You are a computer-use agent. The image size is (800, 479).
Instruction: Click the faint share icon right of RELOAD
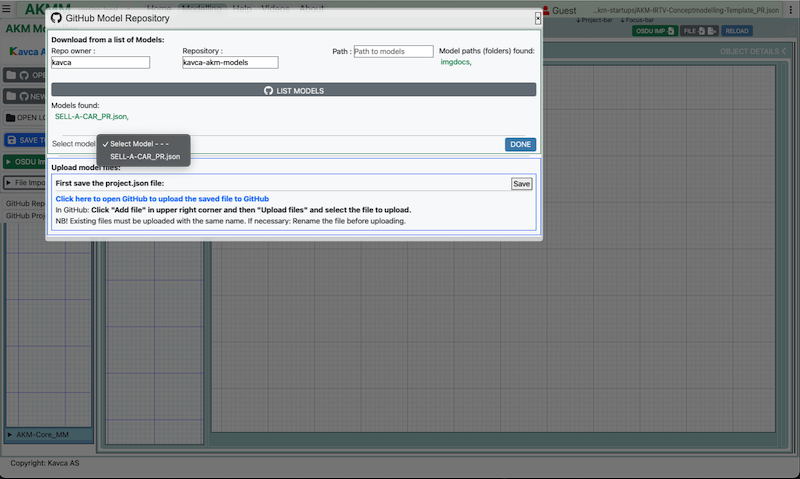[x=792, y=31]
